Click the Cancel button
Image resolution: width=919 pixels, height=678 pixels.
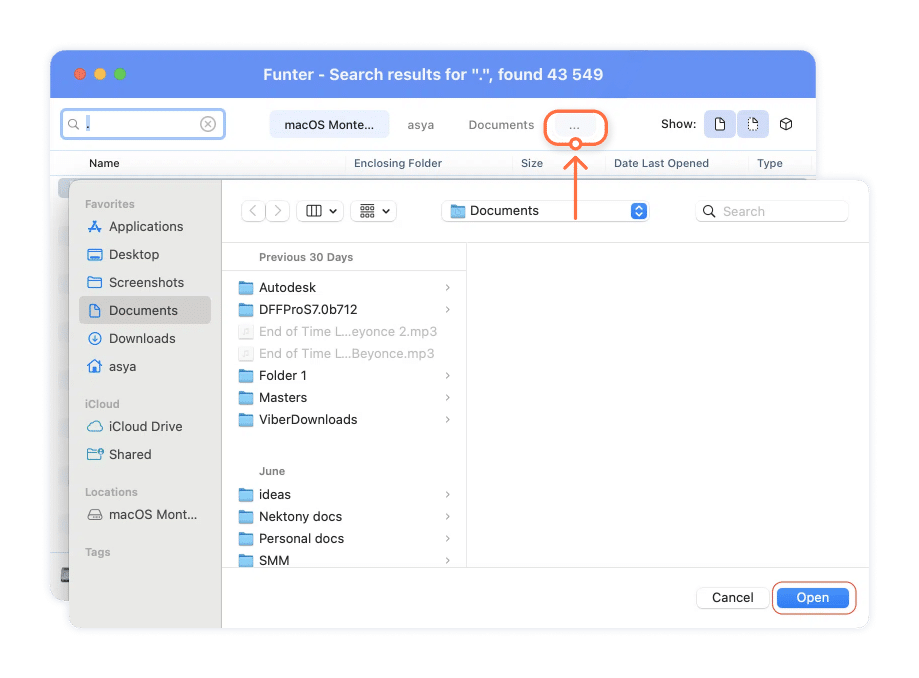733,598
